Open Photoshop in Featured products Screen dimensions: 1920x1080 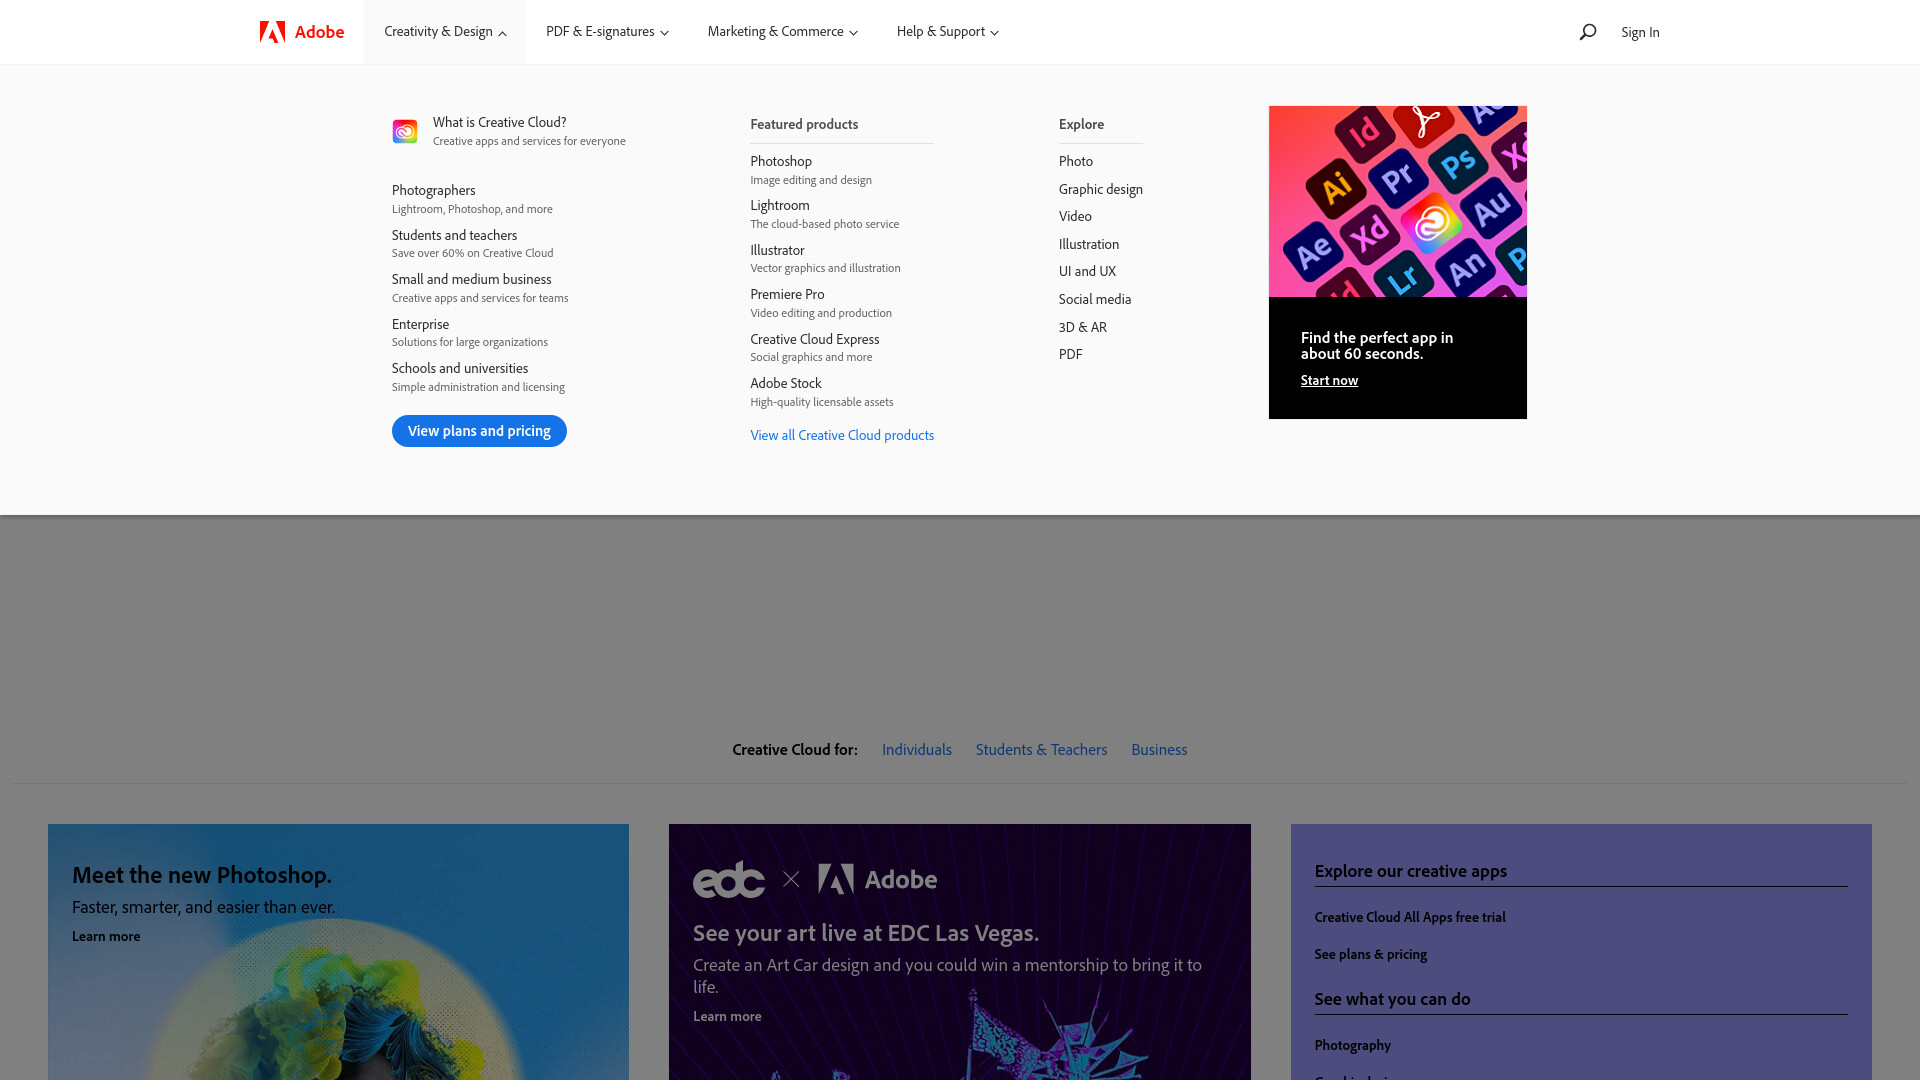tap(811, 170)
